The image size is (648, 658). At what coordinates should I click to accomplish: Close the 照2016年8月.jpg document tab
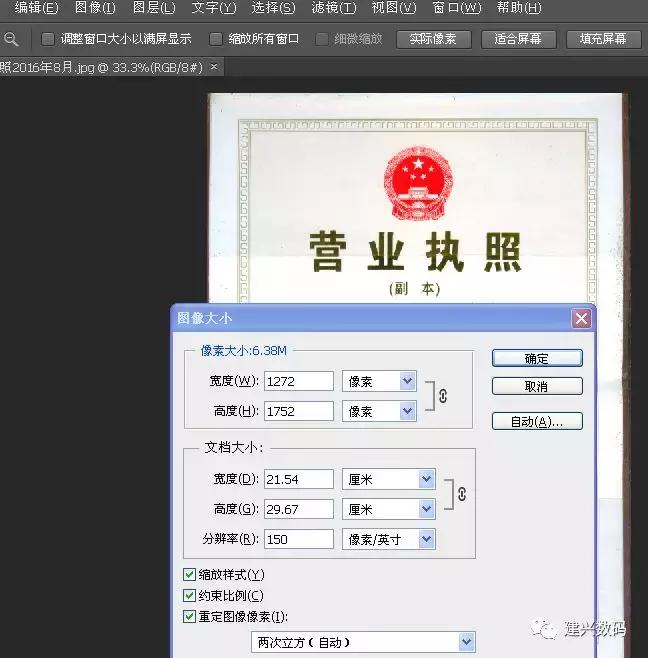[x=214, y=66]
